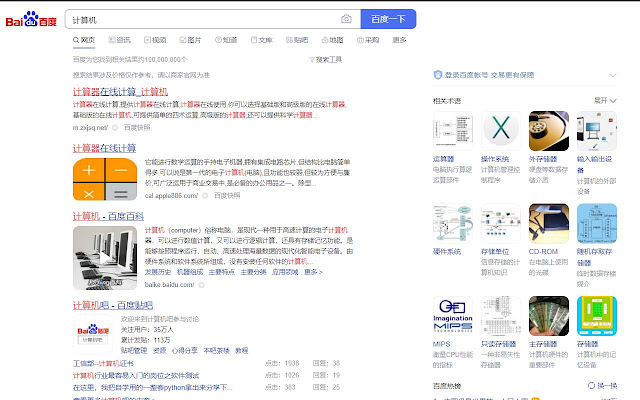640x400 pixels.
Task: Open 百度快照 for cal.apple886.com result
Action: coord(227,196)
